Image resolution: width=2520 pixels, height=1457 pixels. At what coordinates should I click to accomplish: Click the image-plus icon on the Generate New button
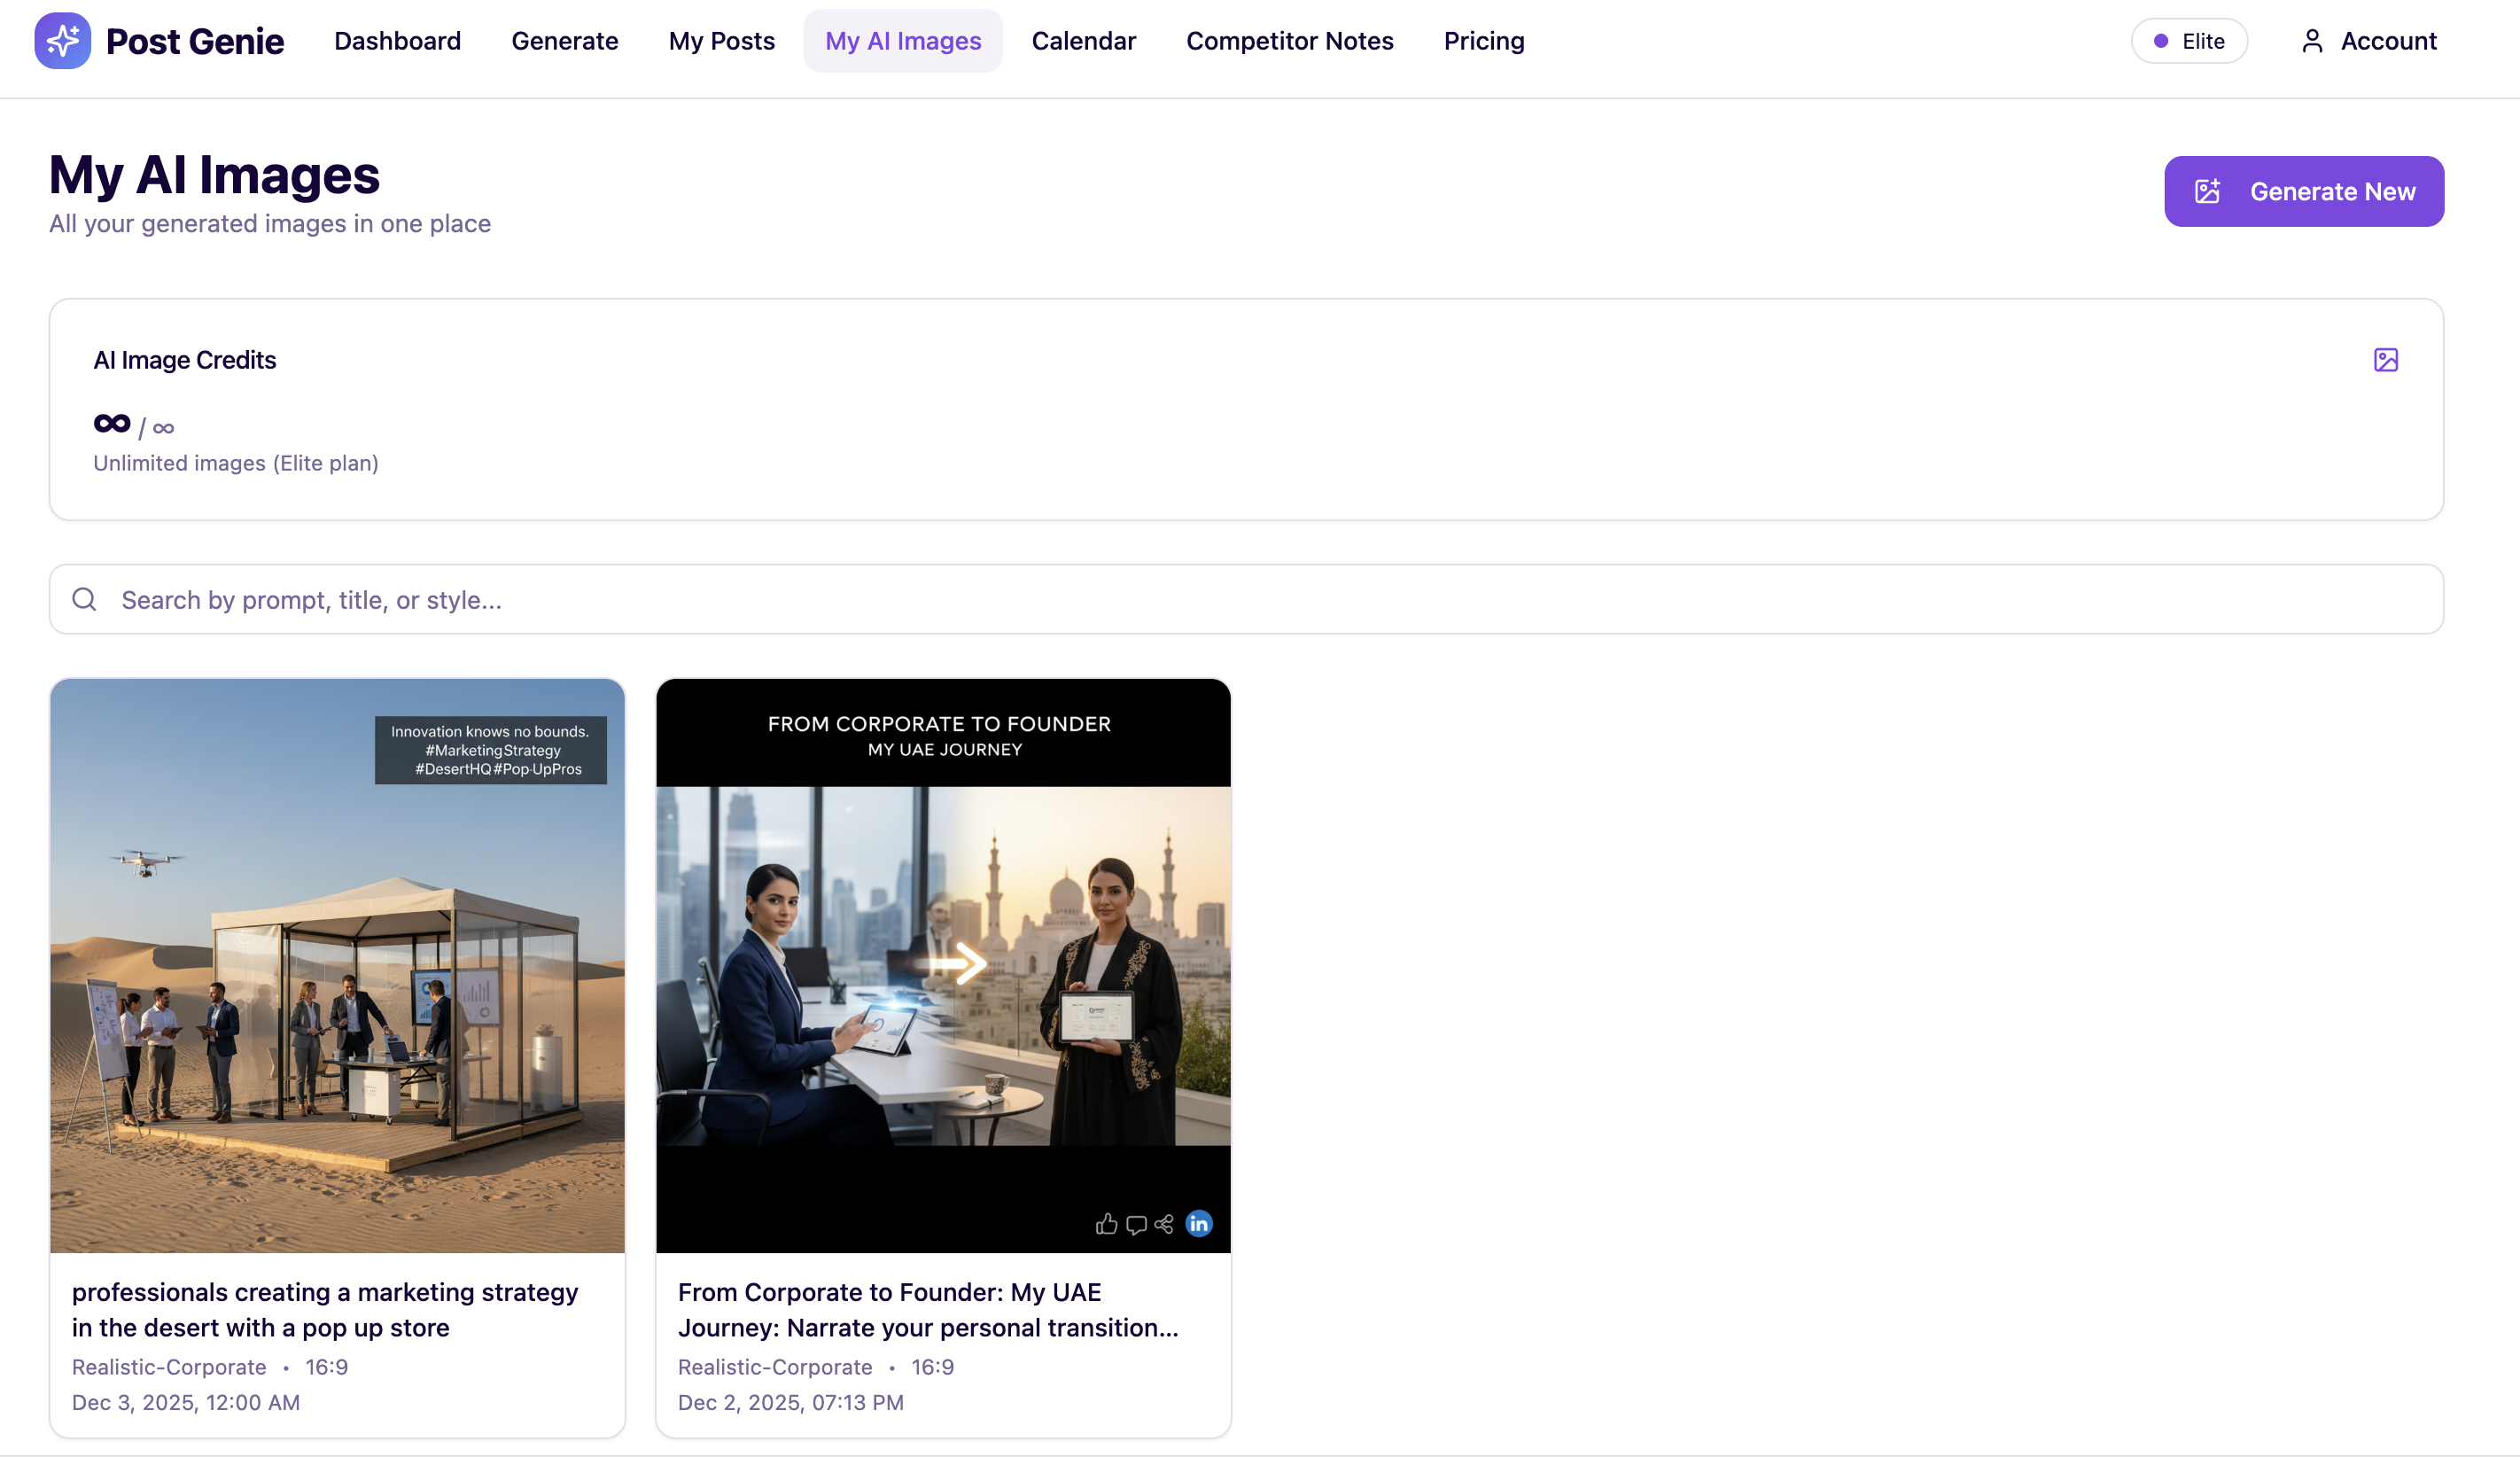(2207, 191)
